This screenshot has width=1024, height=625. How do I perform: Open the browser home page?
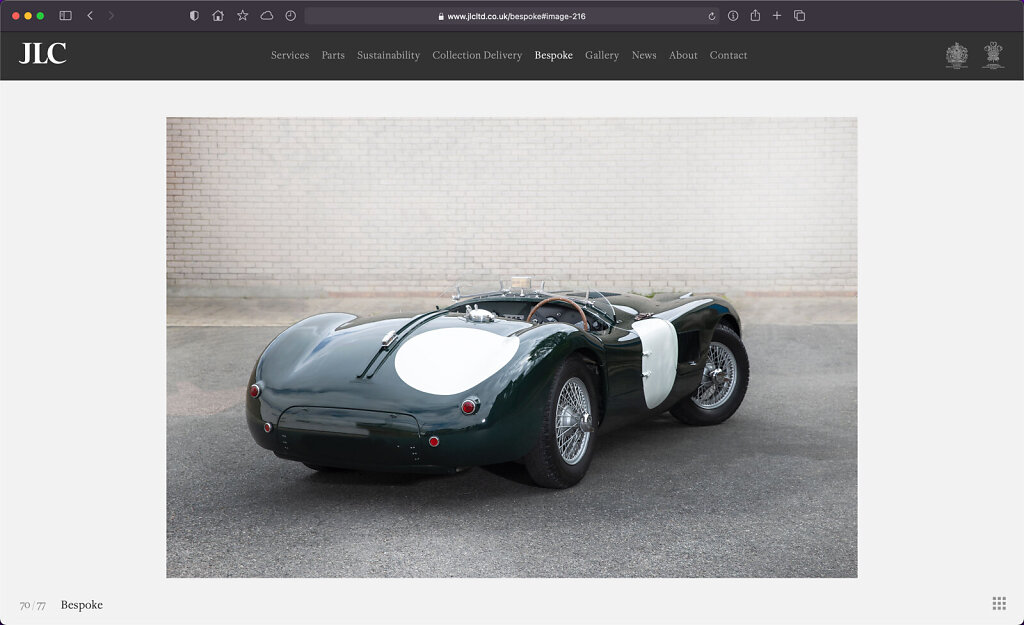point(218,16)
